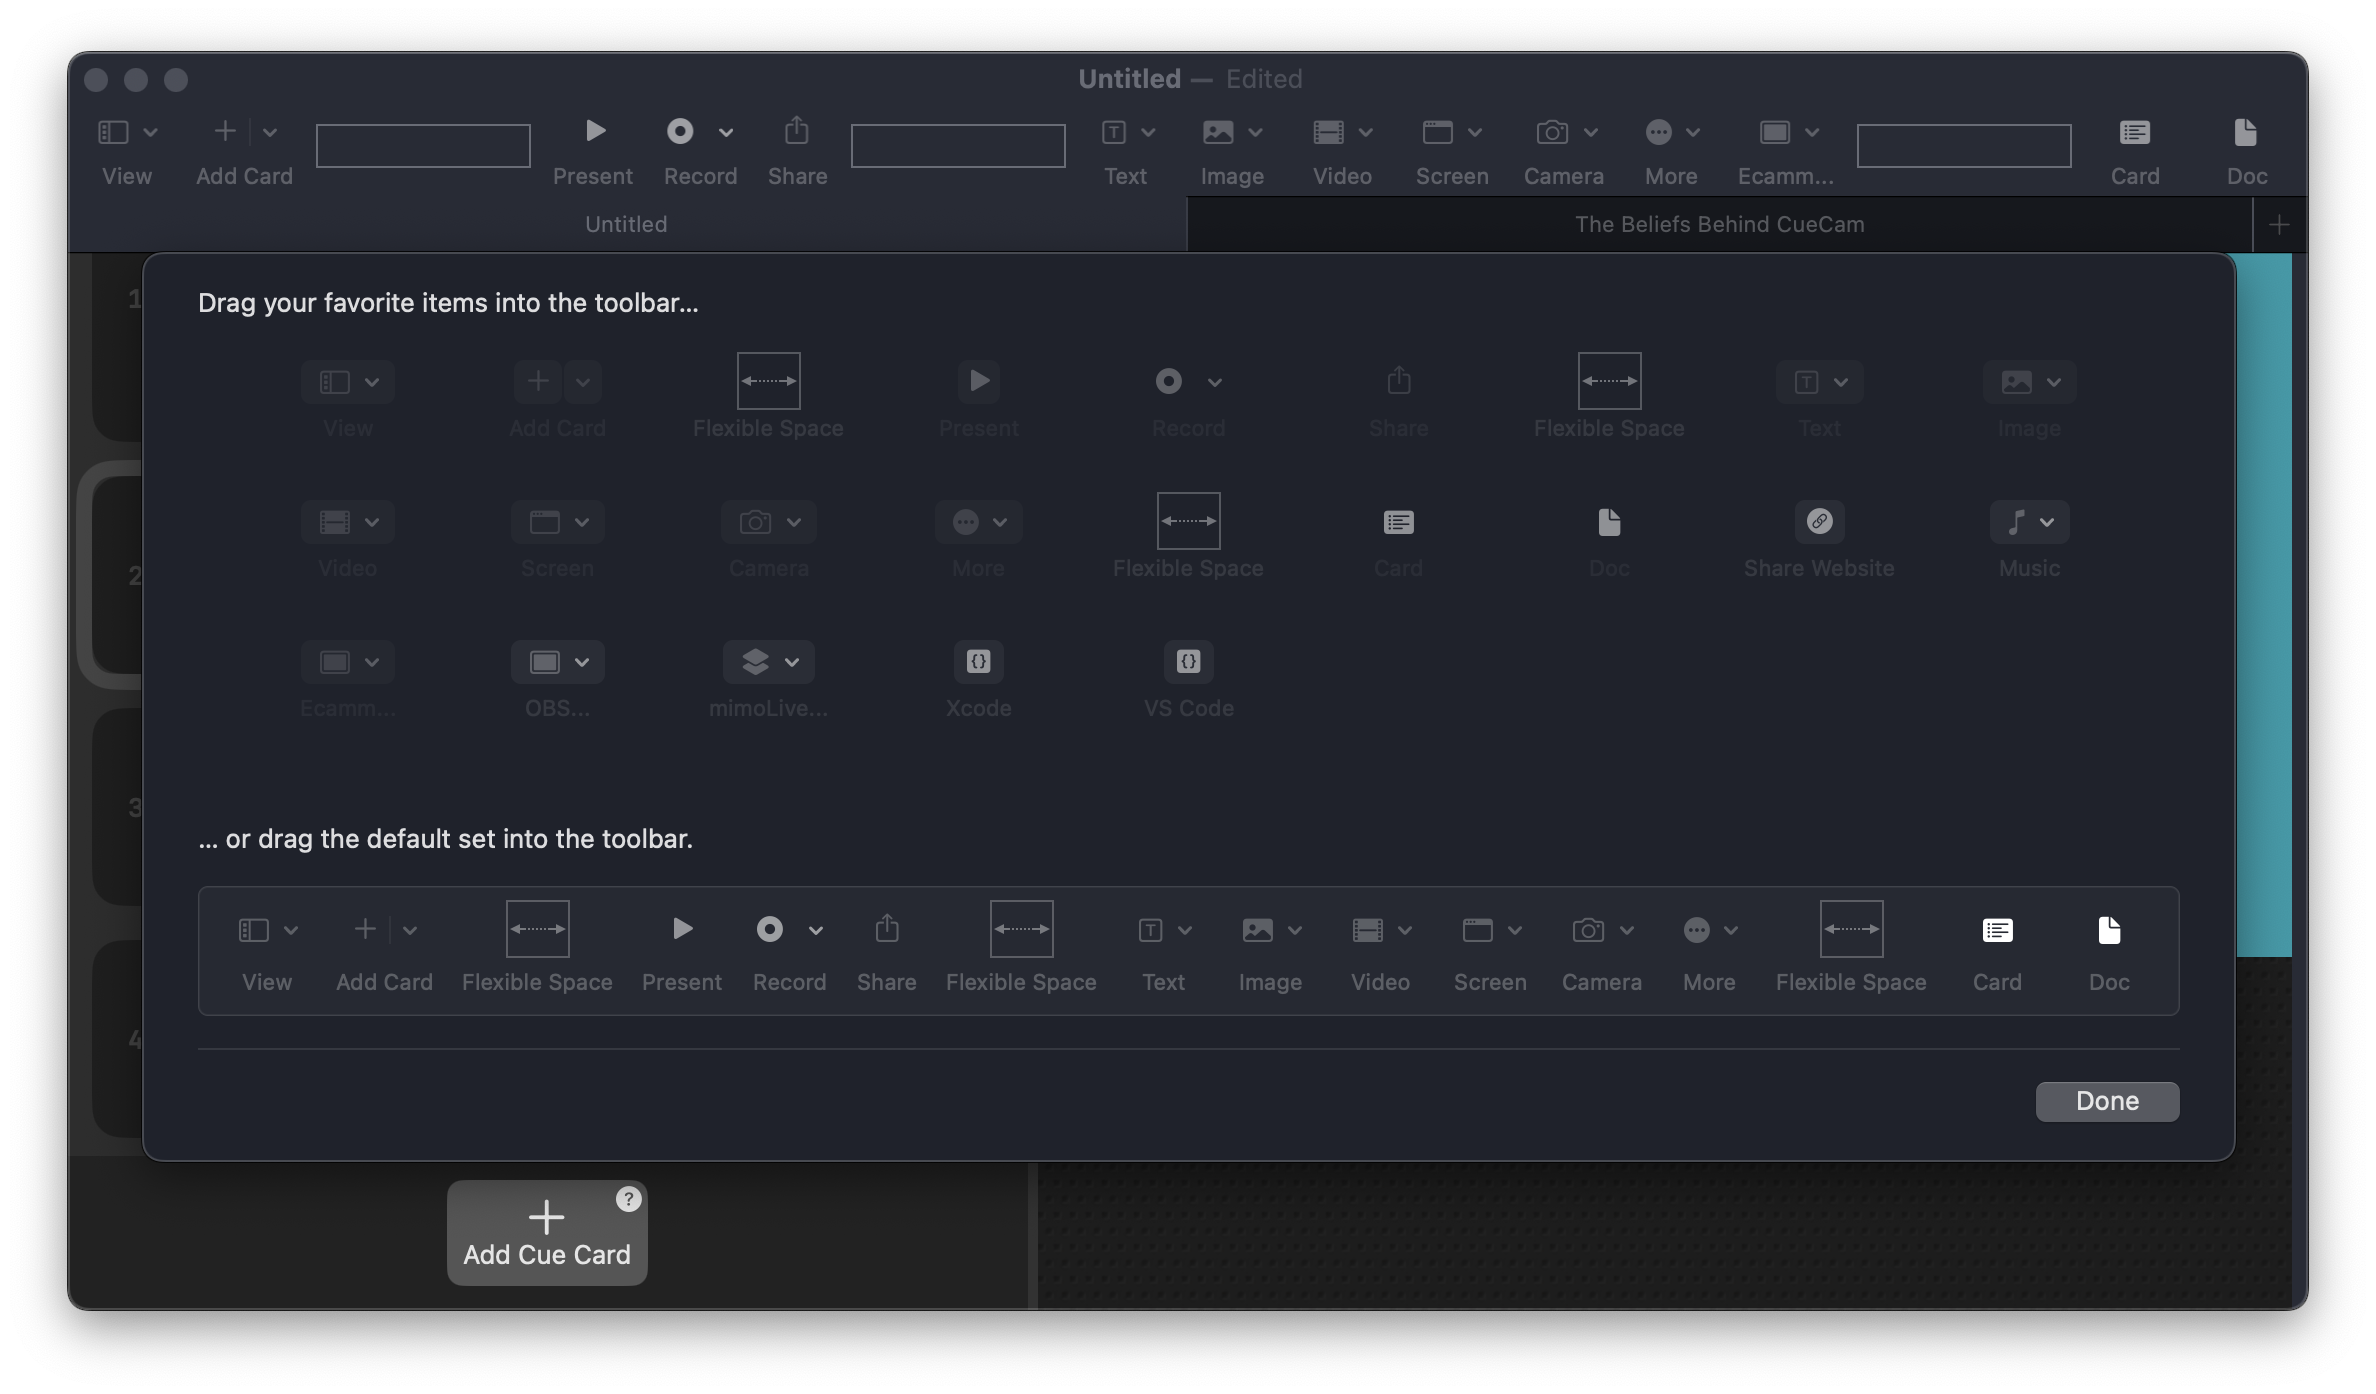This screenshot has width=2376, height=1394.
Task: Select the Xcode item in the customize palette
Action: 978,679
